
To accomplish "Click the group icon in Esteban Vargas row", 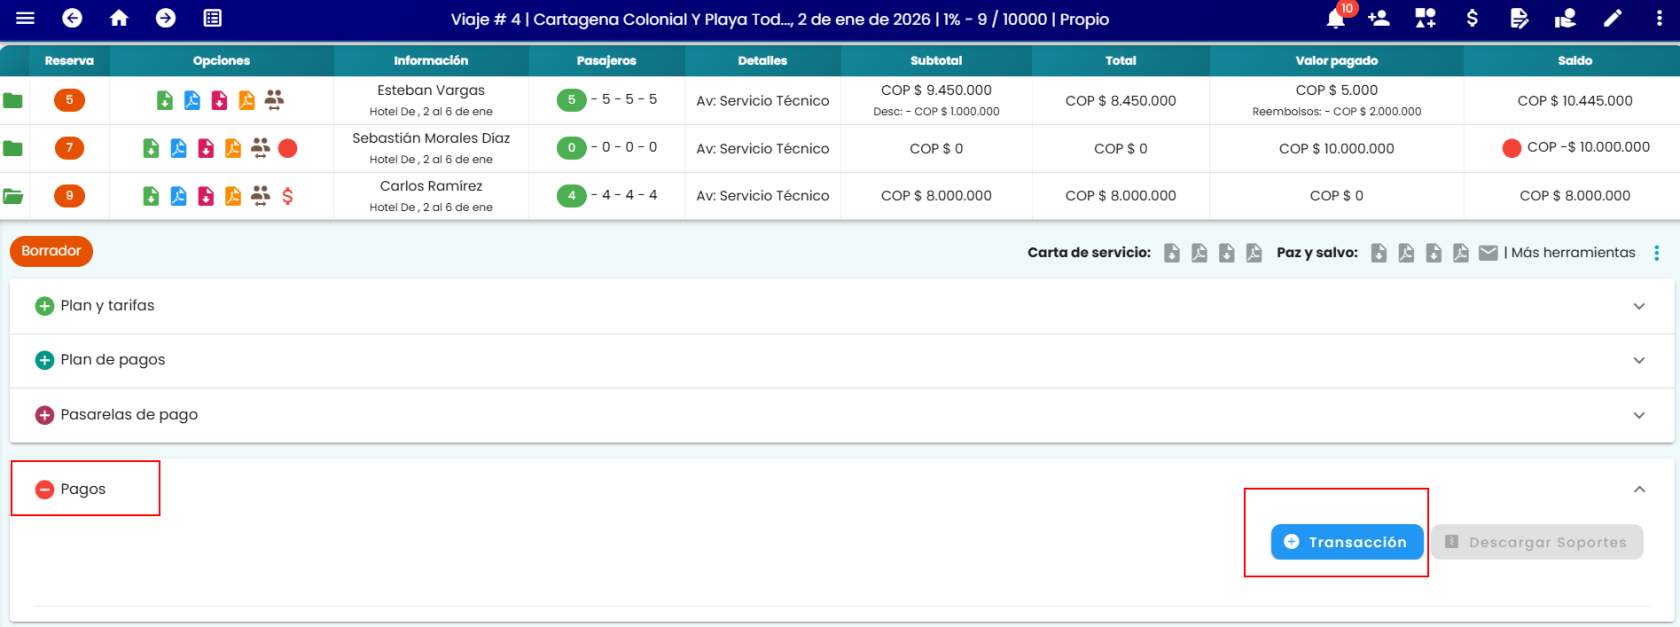I will (x=274, y=100).
